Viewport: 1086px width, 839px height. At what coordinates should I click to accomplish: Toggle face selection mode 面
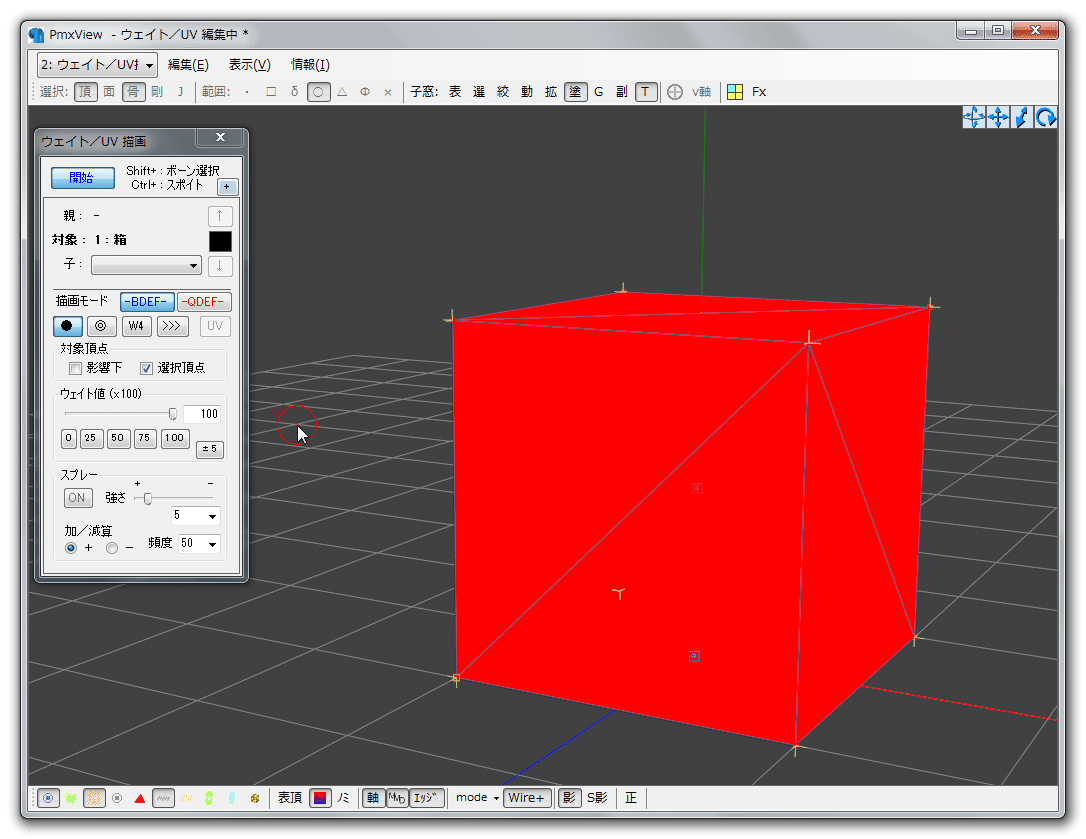pyautogui.click(x=109, y=91)
